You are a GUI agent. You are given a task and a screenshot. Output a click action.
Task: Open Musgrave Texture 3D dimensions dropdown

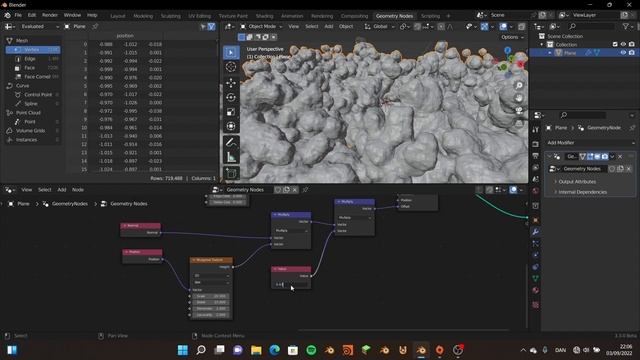pyautogui.click(x=211, y=276)
